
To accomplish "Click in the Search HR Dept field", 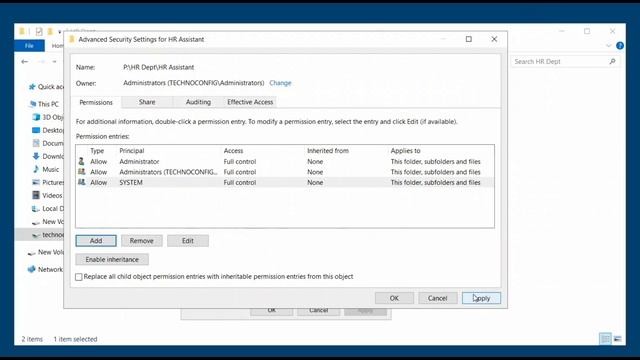I will [565, 62].
